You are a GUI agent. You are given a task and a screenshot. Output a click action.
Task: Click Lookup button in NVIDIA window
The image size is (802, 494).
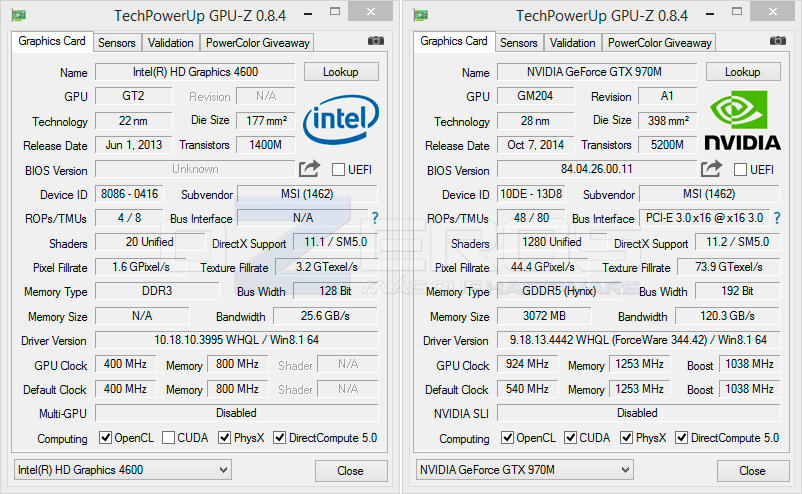click(743, 72)
